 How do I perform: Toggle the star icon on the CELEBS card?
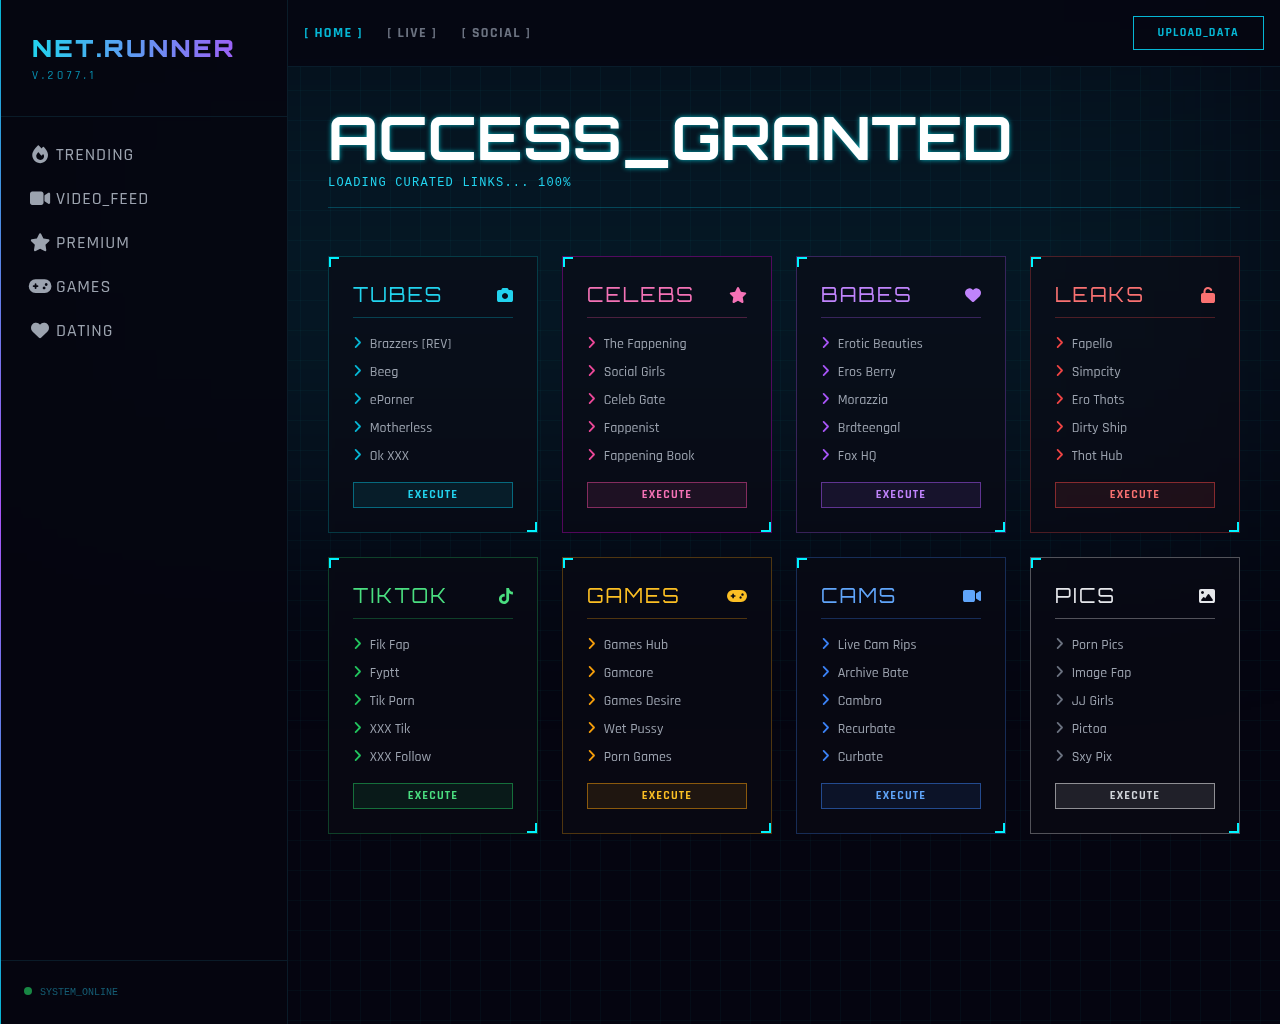coord(738,295)
